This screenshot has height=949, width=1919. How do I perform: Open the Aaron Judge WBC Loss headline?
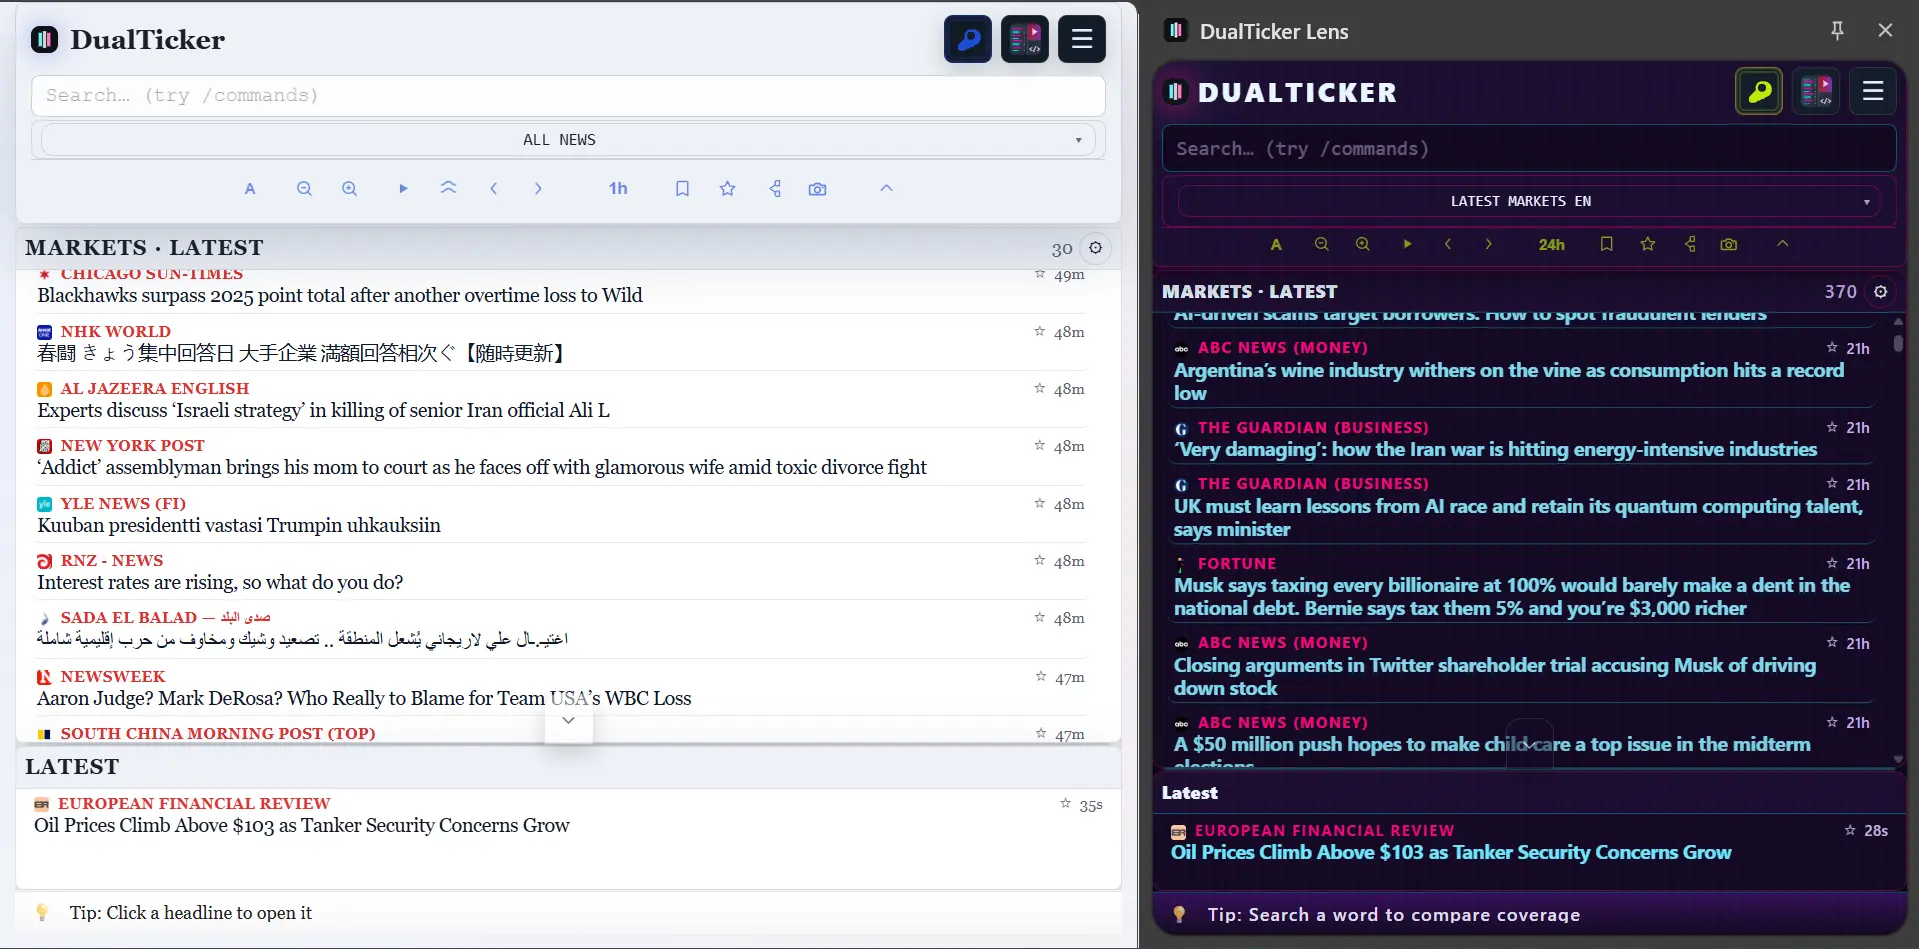tap(364, 699)
